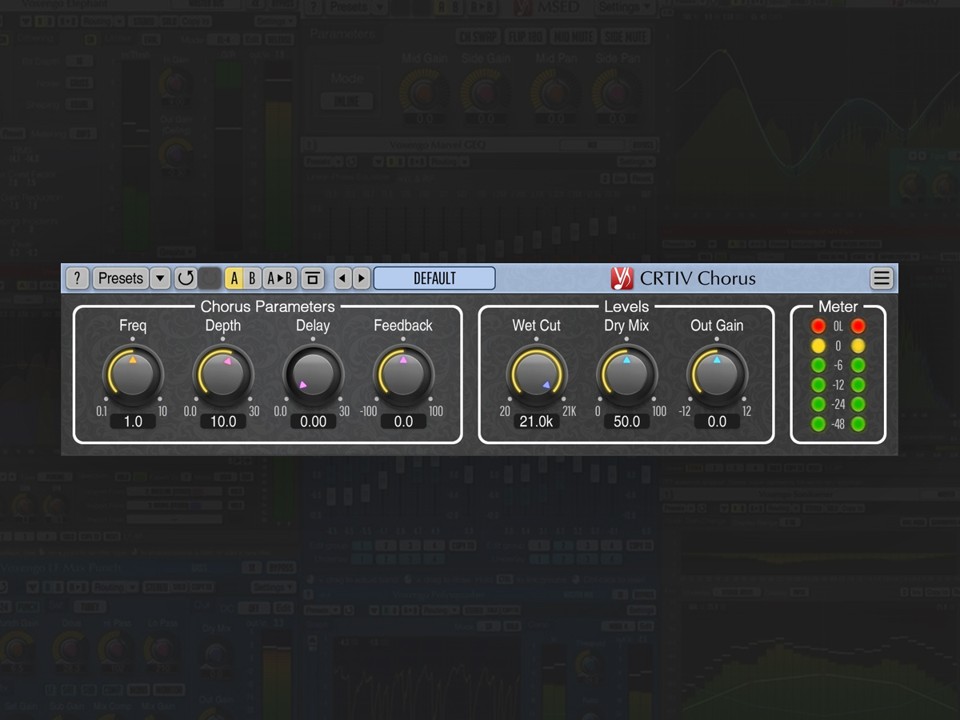Click the Voxengo red logo icon

point(621,279)
